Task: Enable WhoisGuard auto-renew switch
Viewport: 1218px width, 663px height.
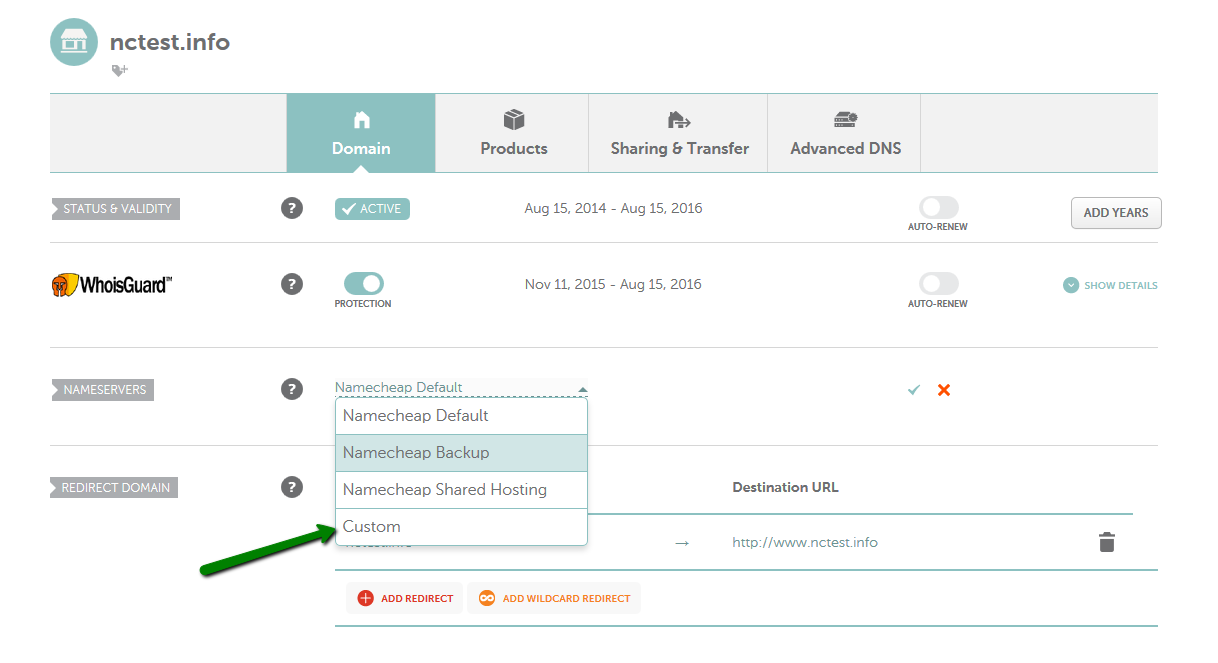Action: pyautogui.click(x=938, y=283)
